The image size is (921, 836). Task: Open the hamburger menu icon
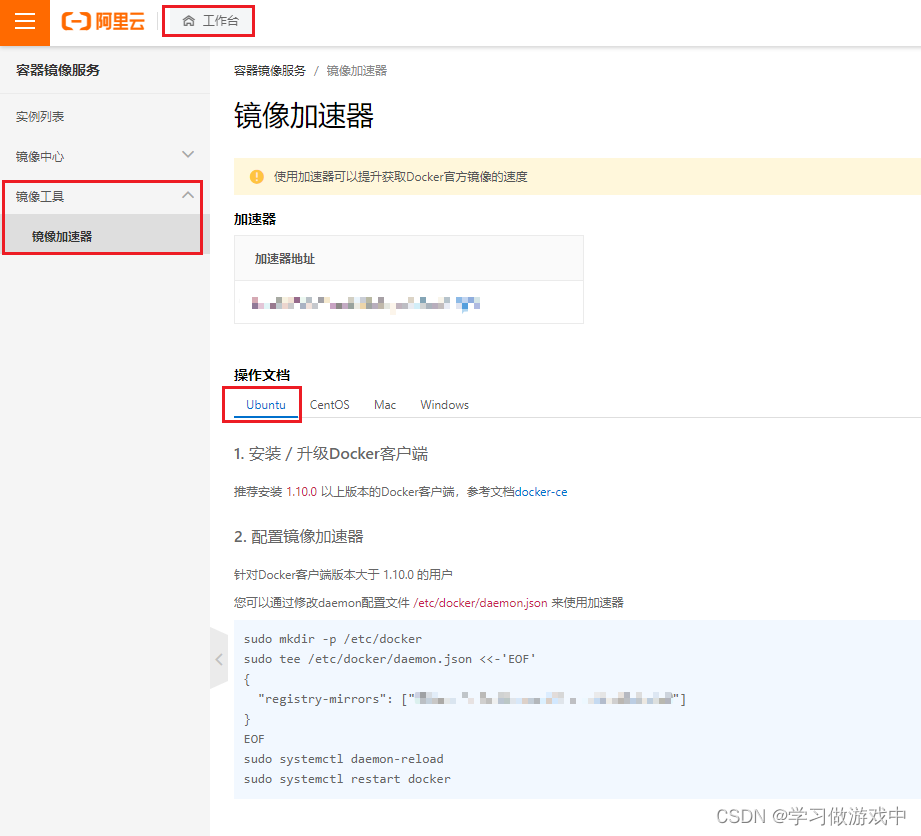pos(25,22)
